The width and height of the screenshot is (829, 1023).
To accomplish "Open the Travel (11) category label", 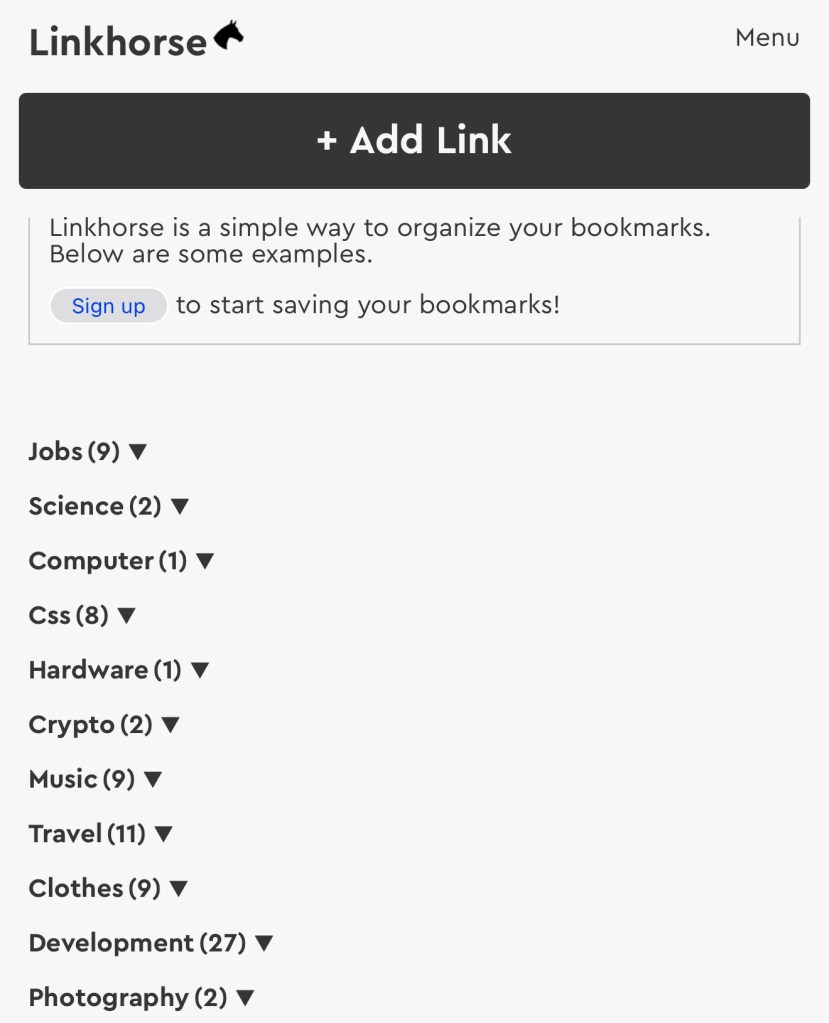I will pos(87,833).
